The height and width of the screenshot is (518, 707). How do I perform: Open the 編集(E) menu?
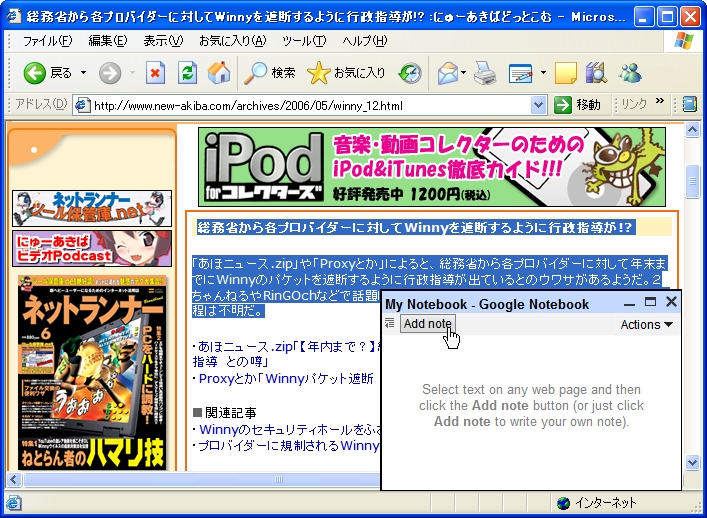coord(108,41)
